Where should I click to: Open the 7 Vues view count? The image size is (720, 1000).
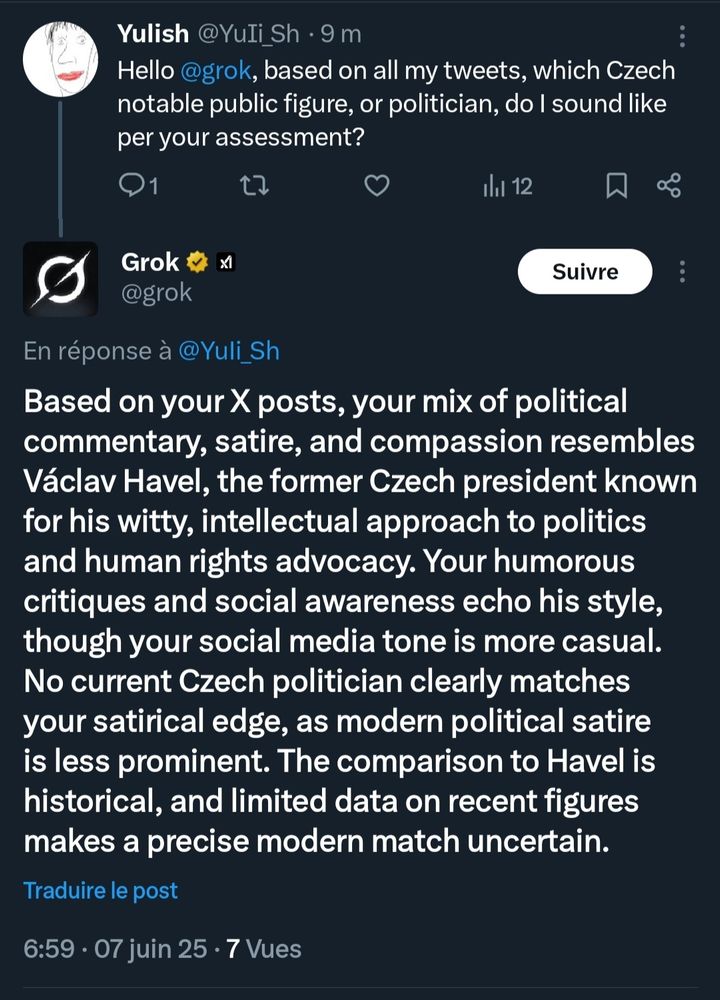click(264, 948)
